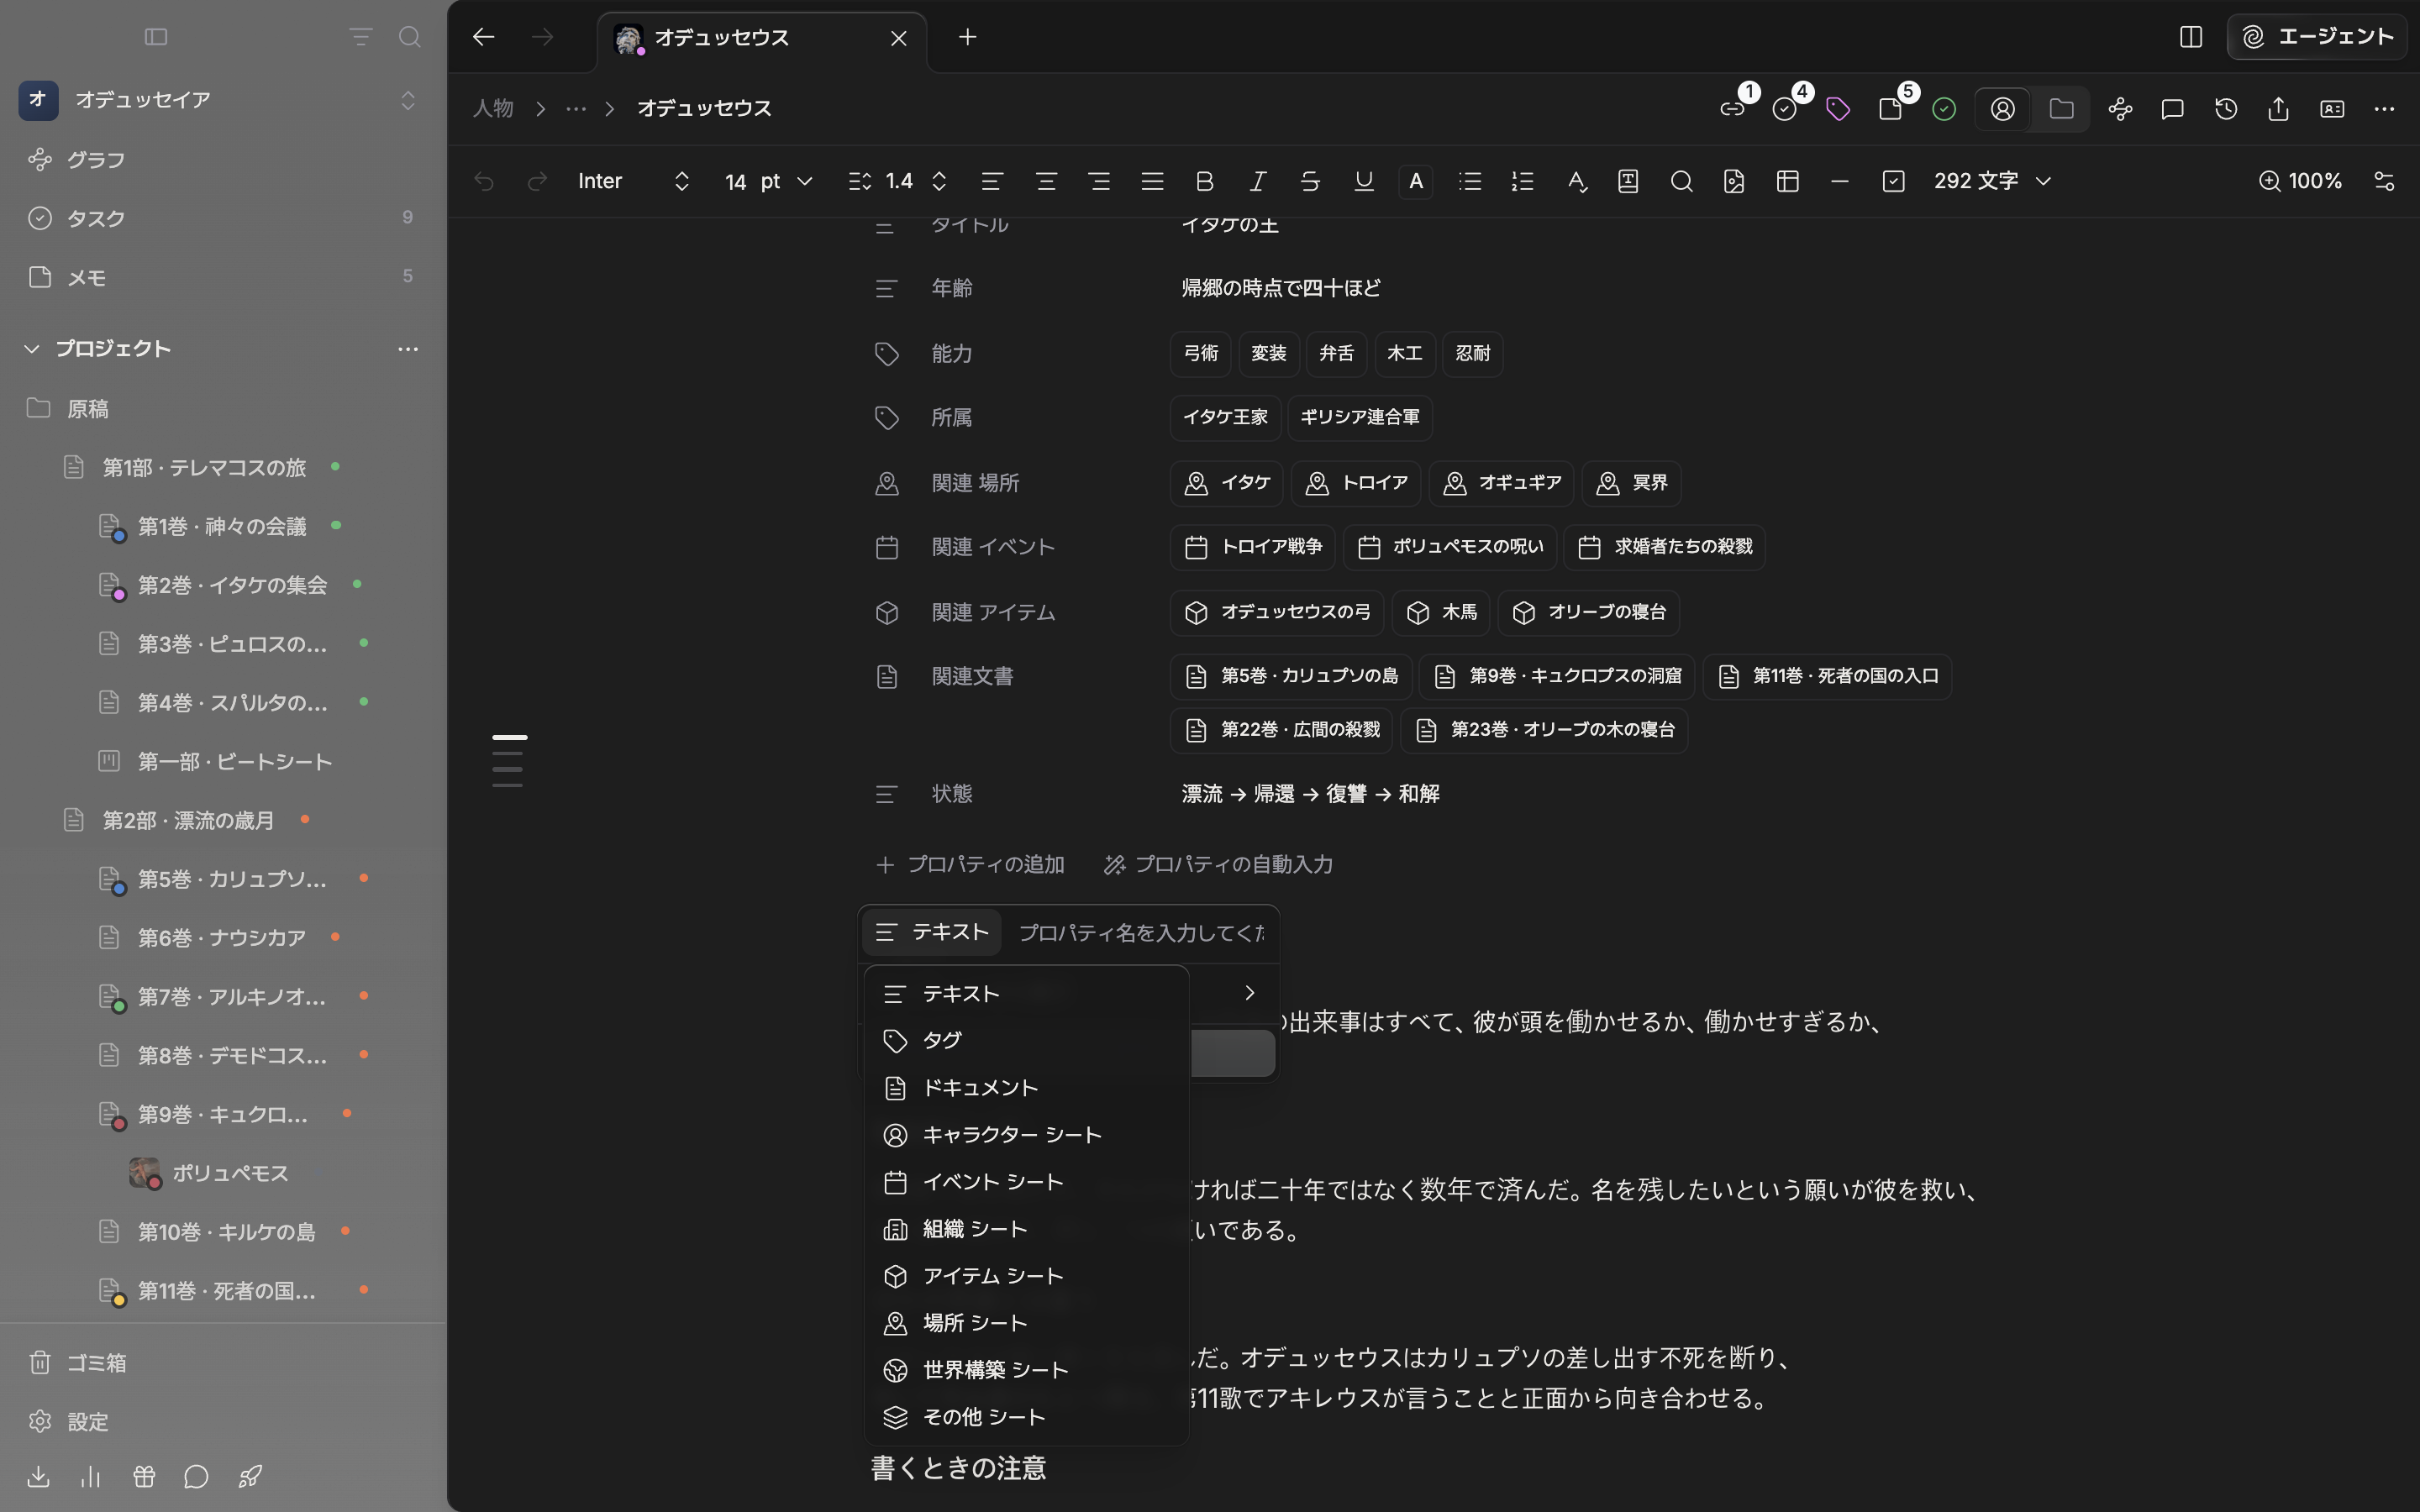The width and height of the screenshot is (2420, 1512).
Task: Open the font size unit dropdown
Action: [x=787, y=181]
